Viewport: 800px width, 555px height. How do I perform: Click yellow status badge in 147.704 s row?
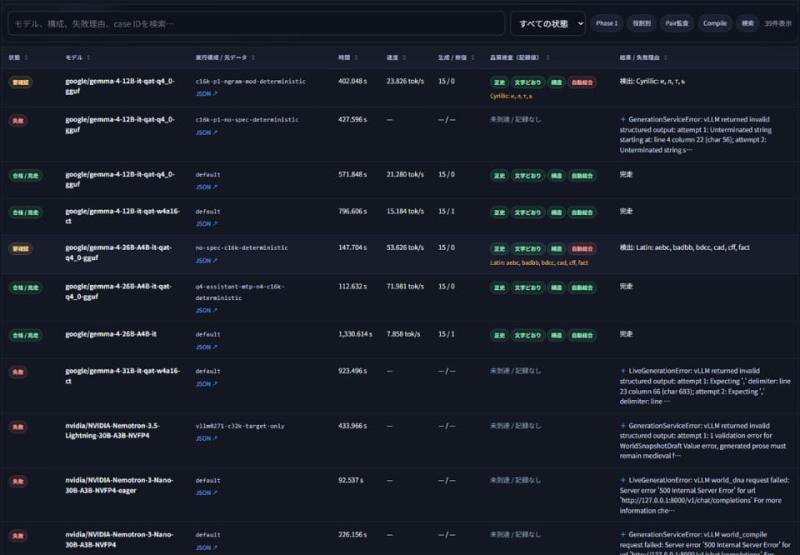(x=20, y=249)
